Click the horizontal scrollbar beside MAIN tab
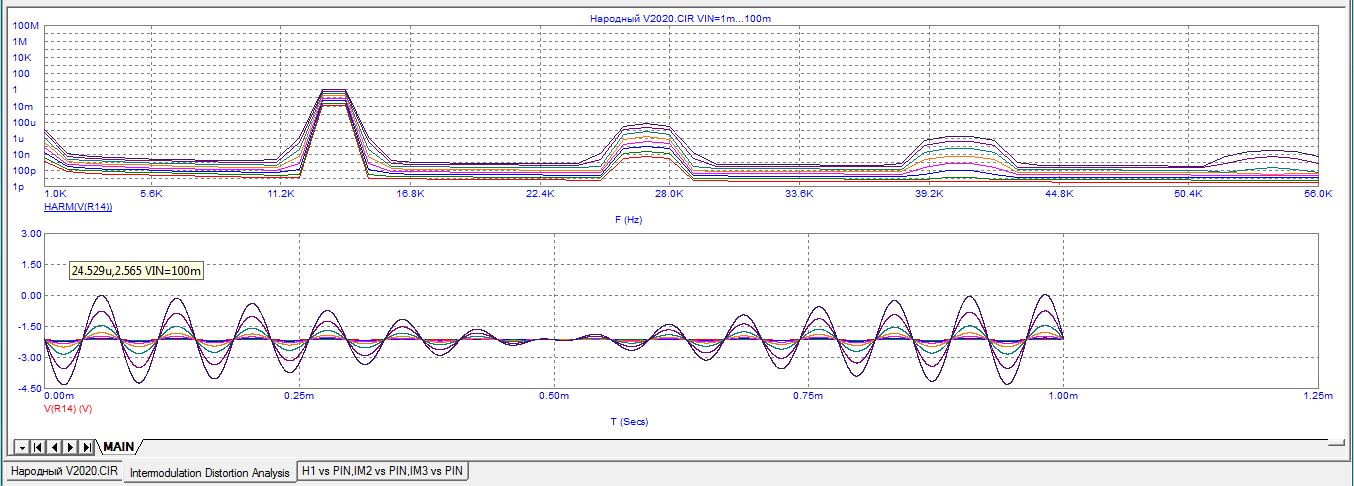 click(x=740, y=444)
